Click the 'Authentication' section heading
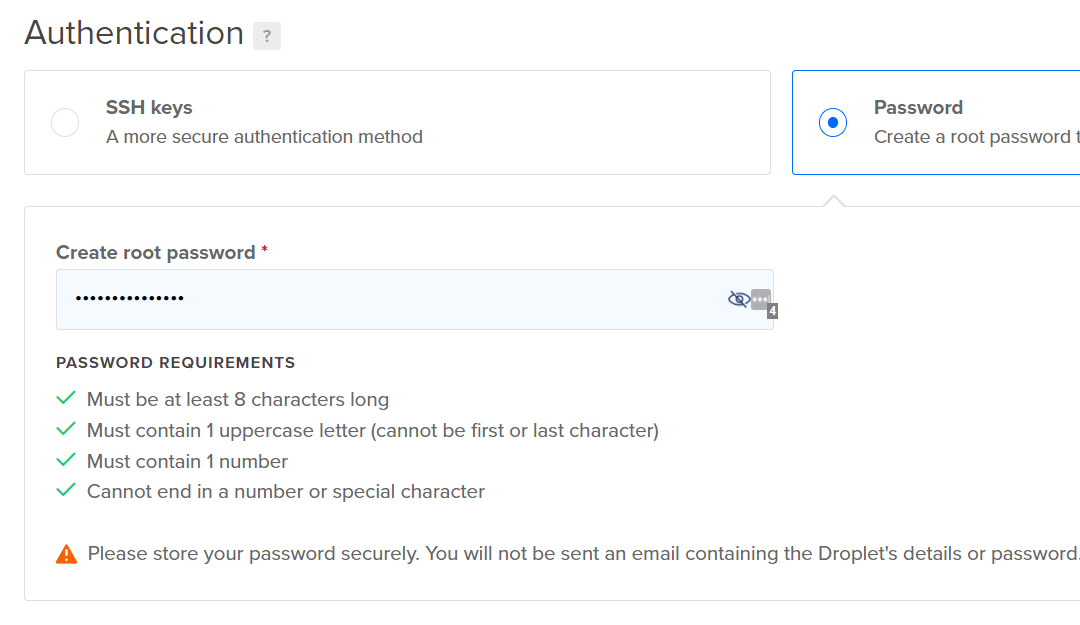Image resolution: width=1080 pixels, height=625 pixels. point(134,33)
